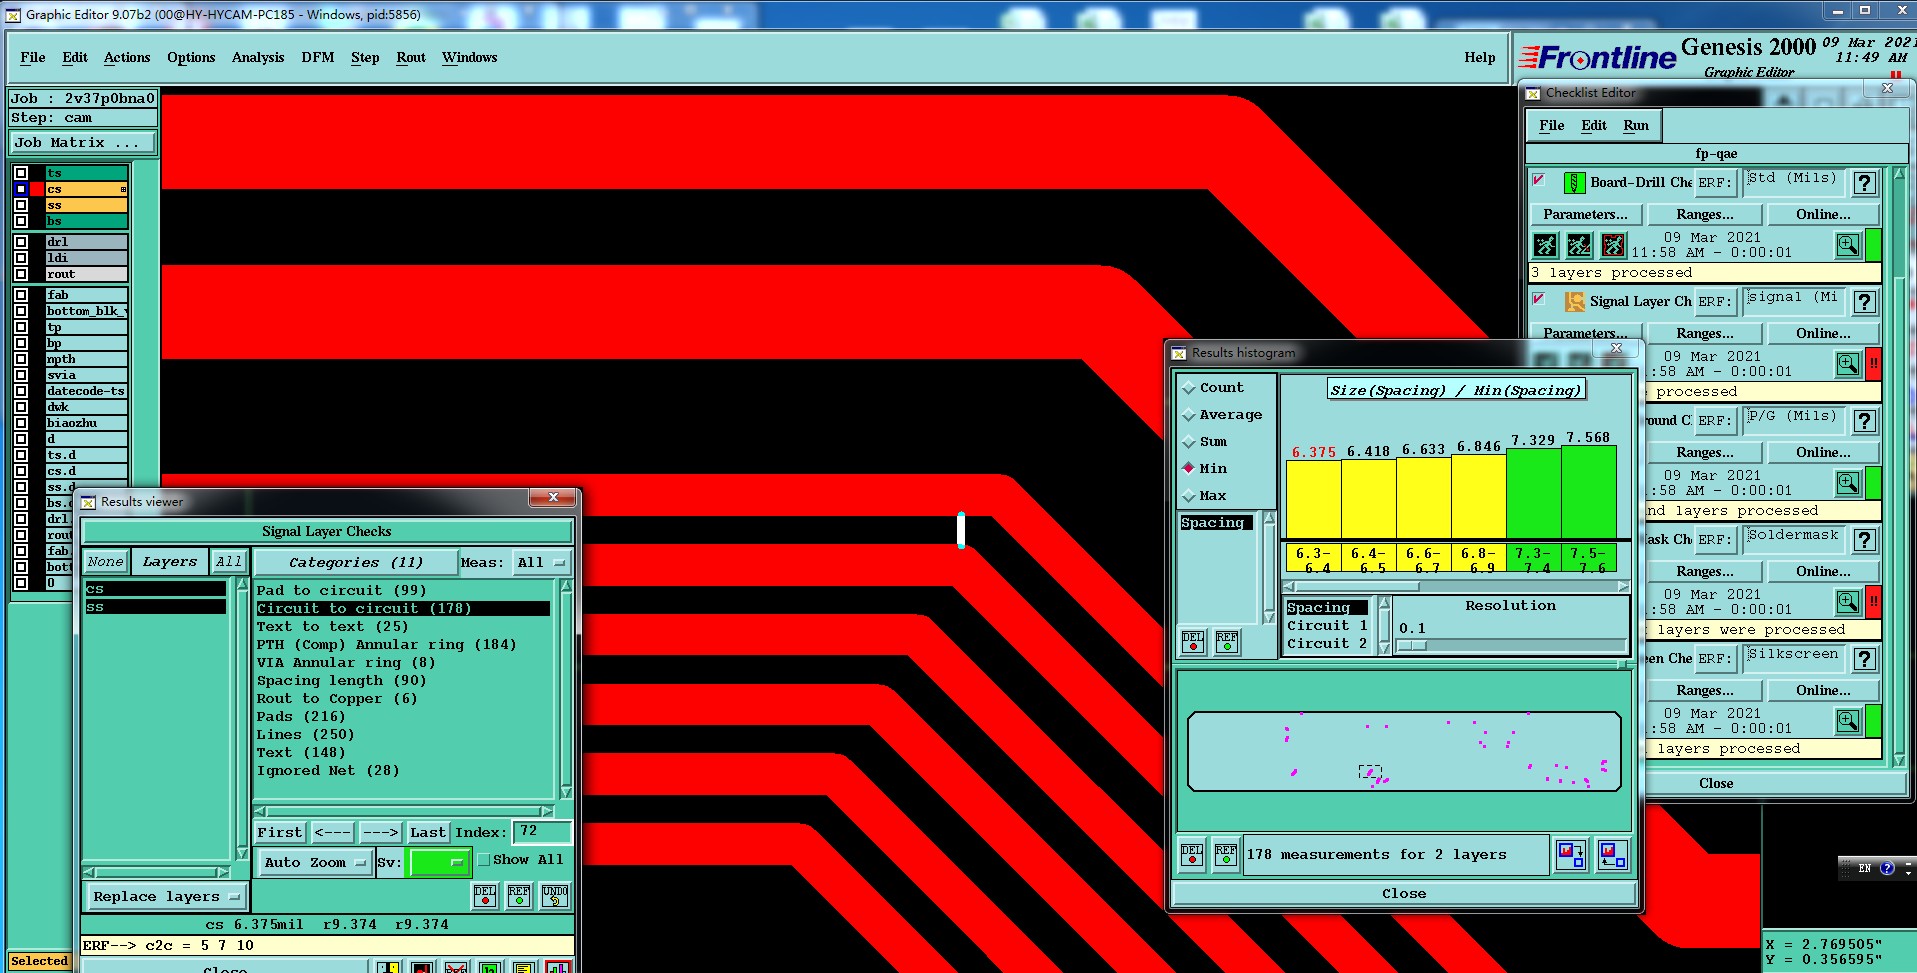This screenshot has width=1917, height=973.
Task: Click the REF icon beside the histogram Spacing list
Action: (x=1227, y=642)
